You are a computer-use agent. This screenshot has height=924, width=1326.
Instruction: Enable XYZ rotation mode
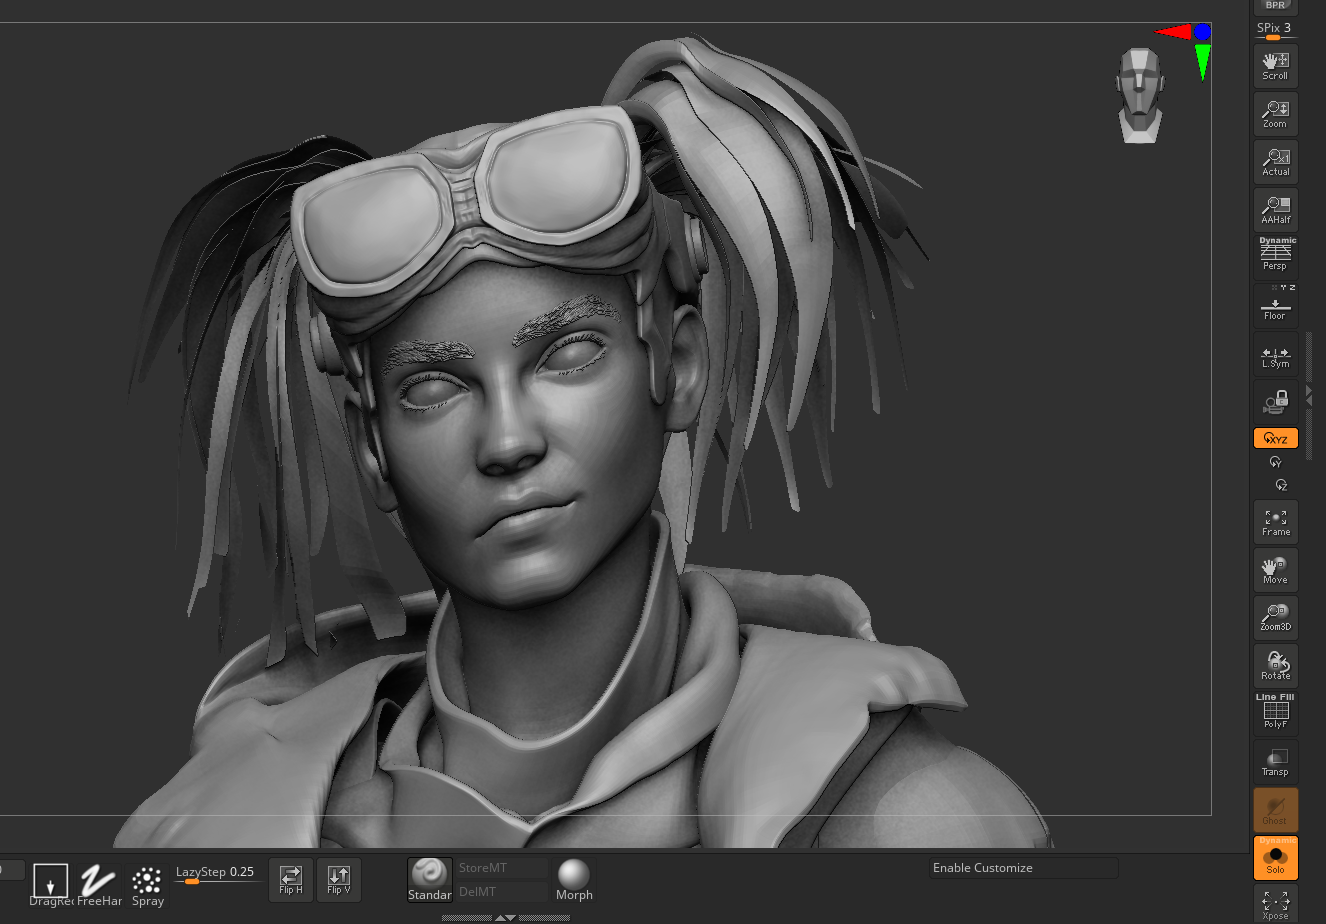(x=1275, y=438)
